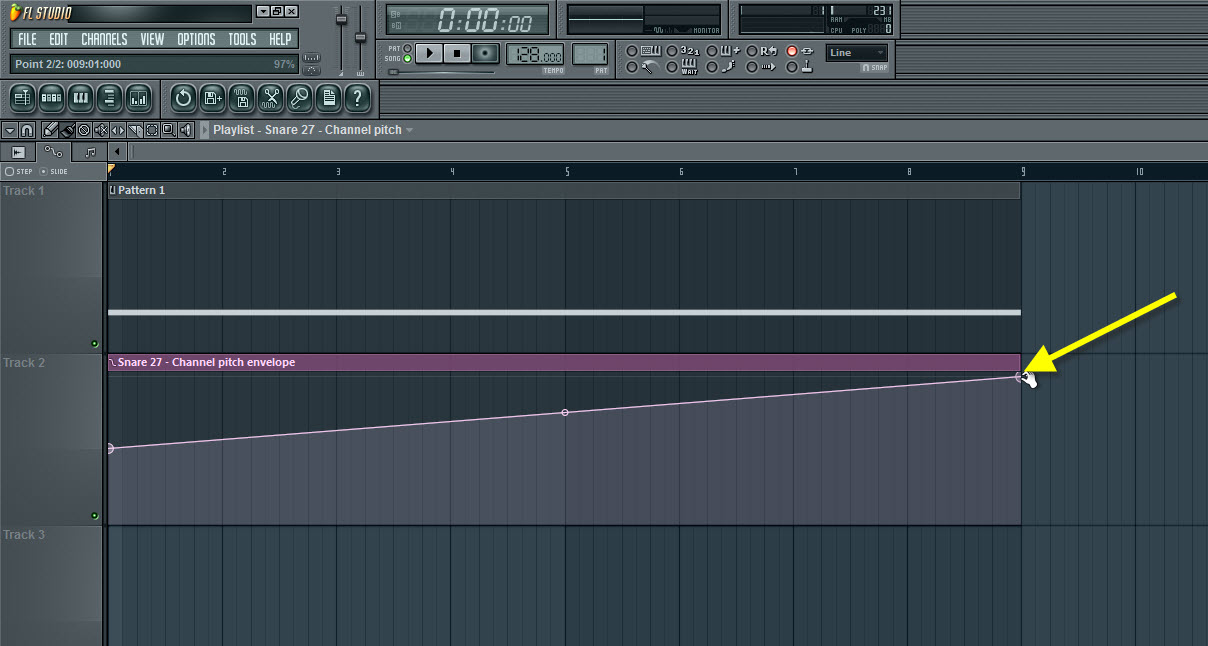Screen dimensions: 1208x646
Task: Click the Play button
Action: pos(429,53)
